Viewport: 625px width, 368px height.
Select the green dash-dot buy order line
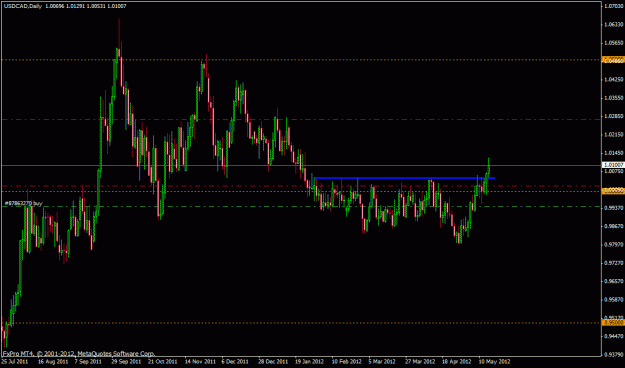(x=301, y=207)
